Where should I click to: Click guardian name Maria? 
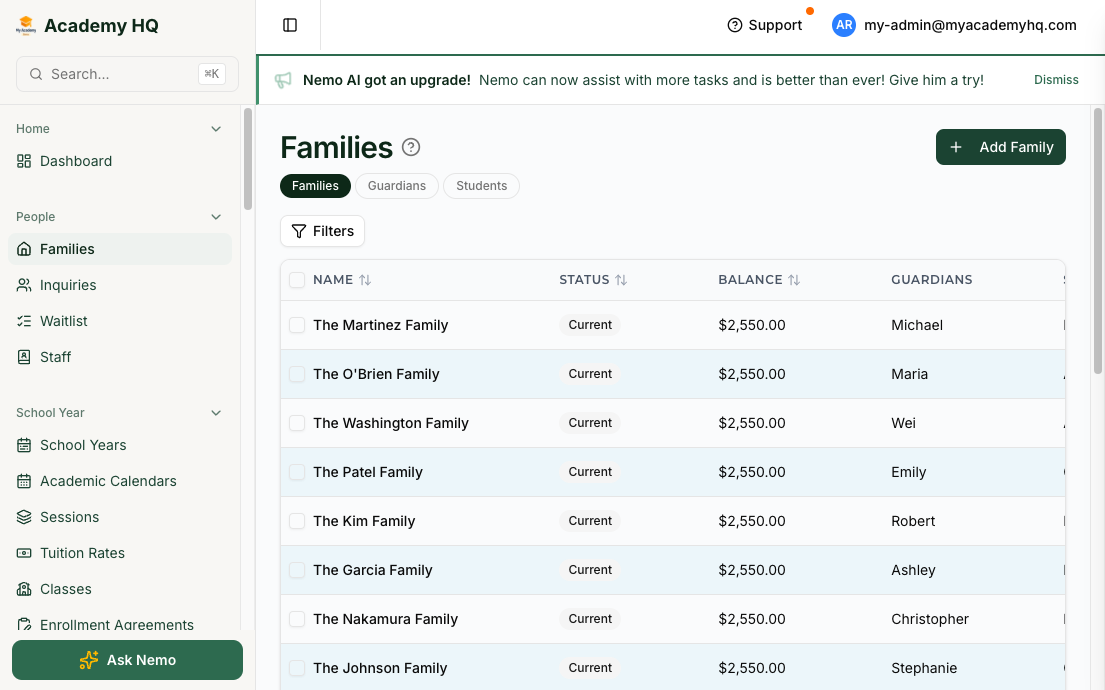tap(909, 374)
